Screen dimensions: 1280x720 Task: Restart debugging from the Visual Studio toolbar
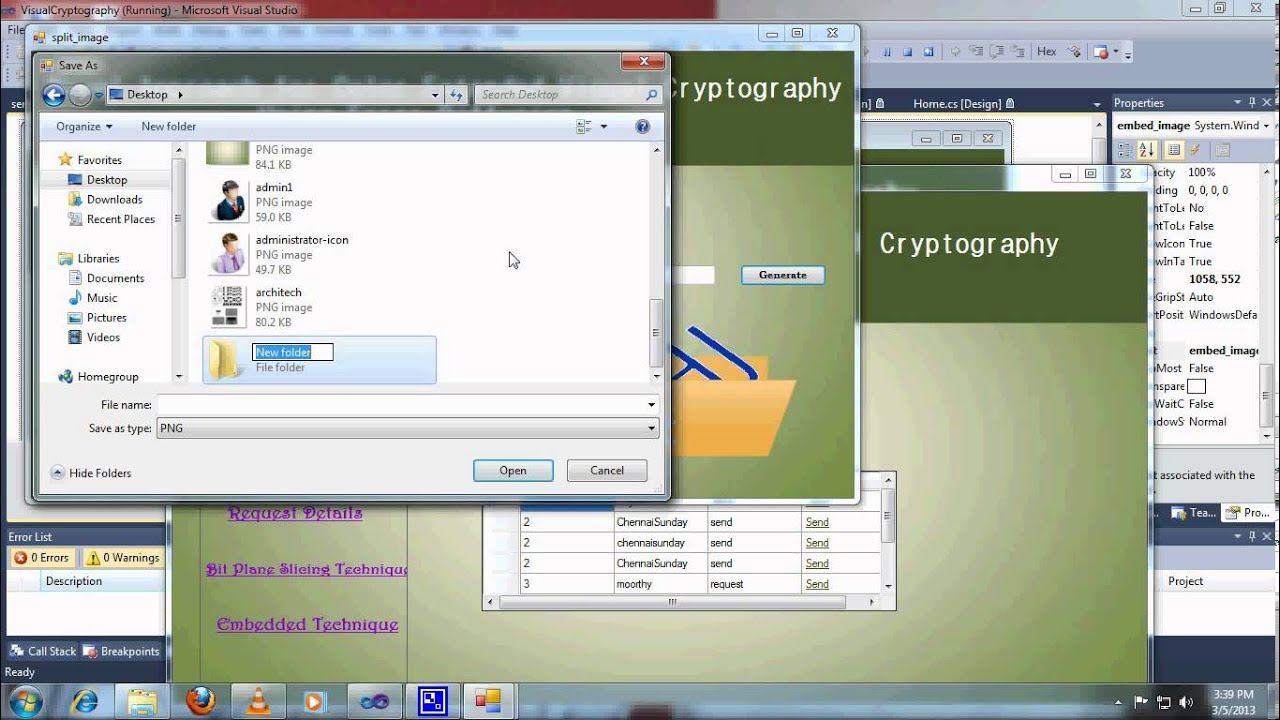tap(929, 52)
